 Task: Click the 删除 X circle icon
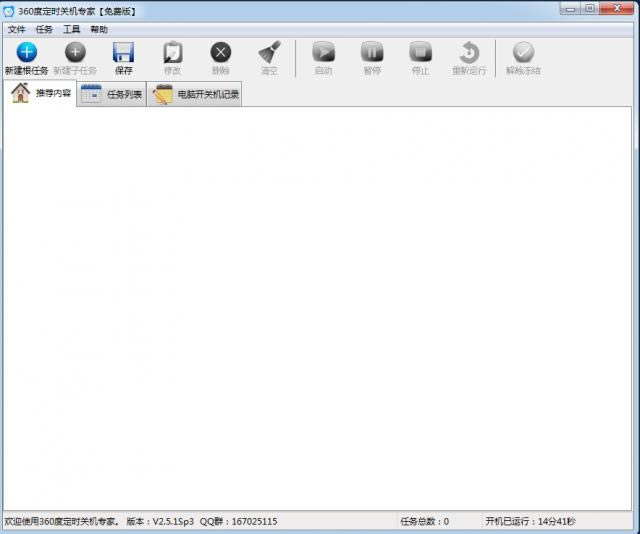point(221,52)
